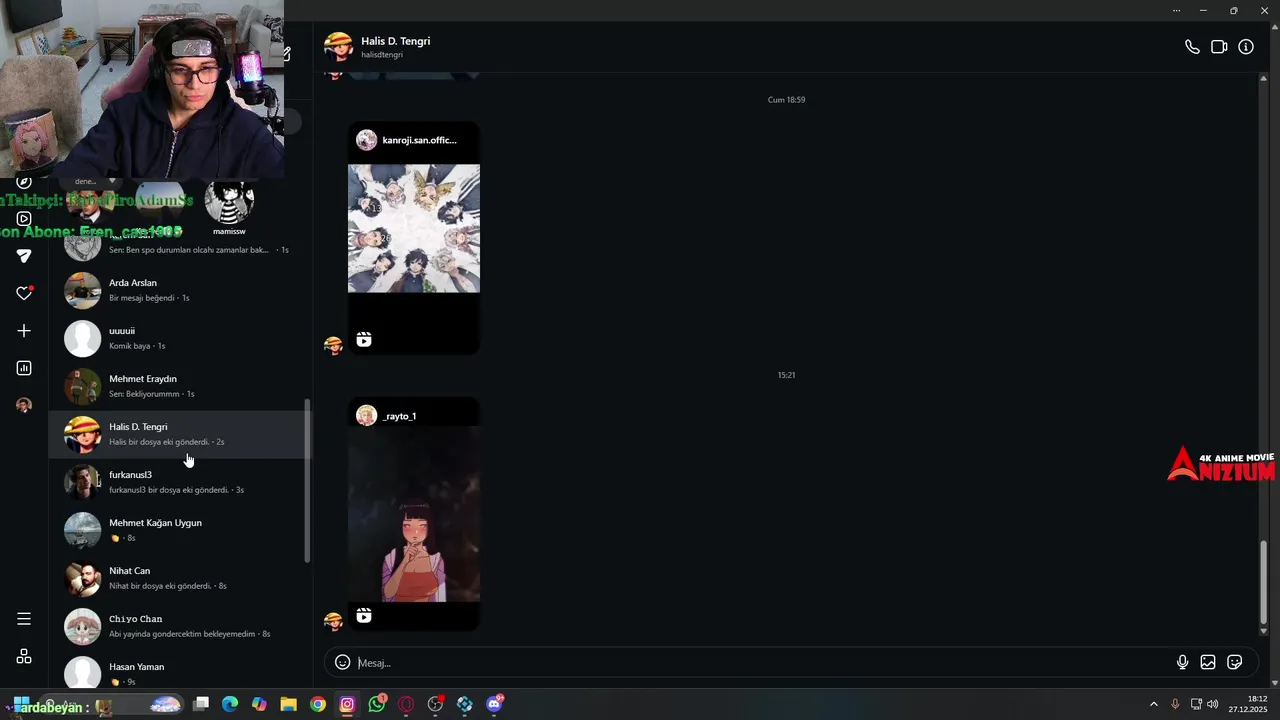Open the Mehmet Eraydın conversation
The height and width of the screenshot is (720, 1280).
point(180,386)
